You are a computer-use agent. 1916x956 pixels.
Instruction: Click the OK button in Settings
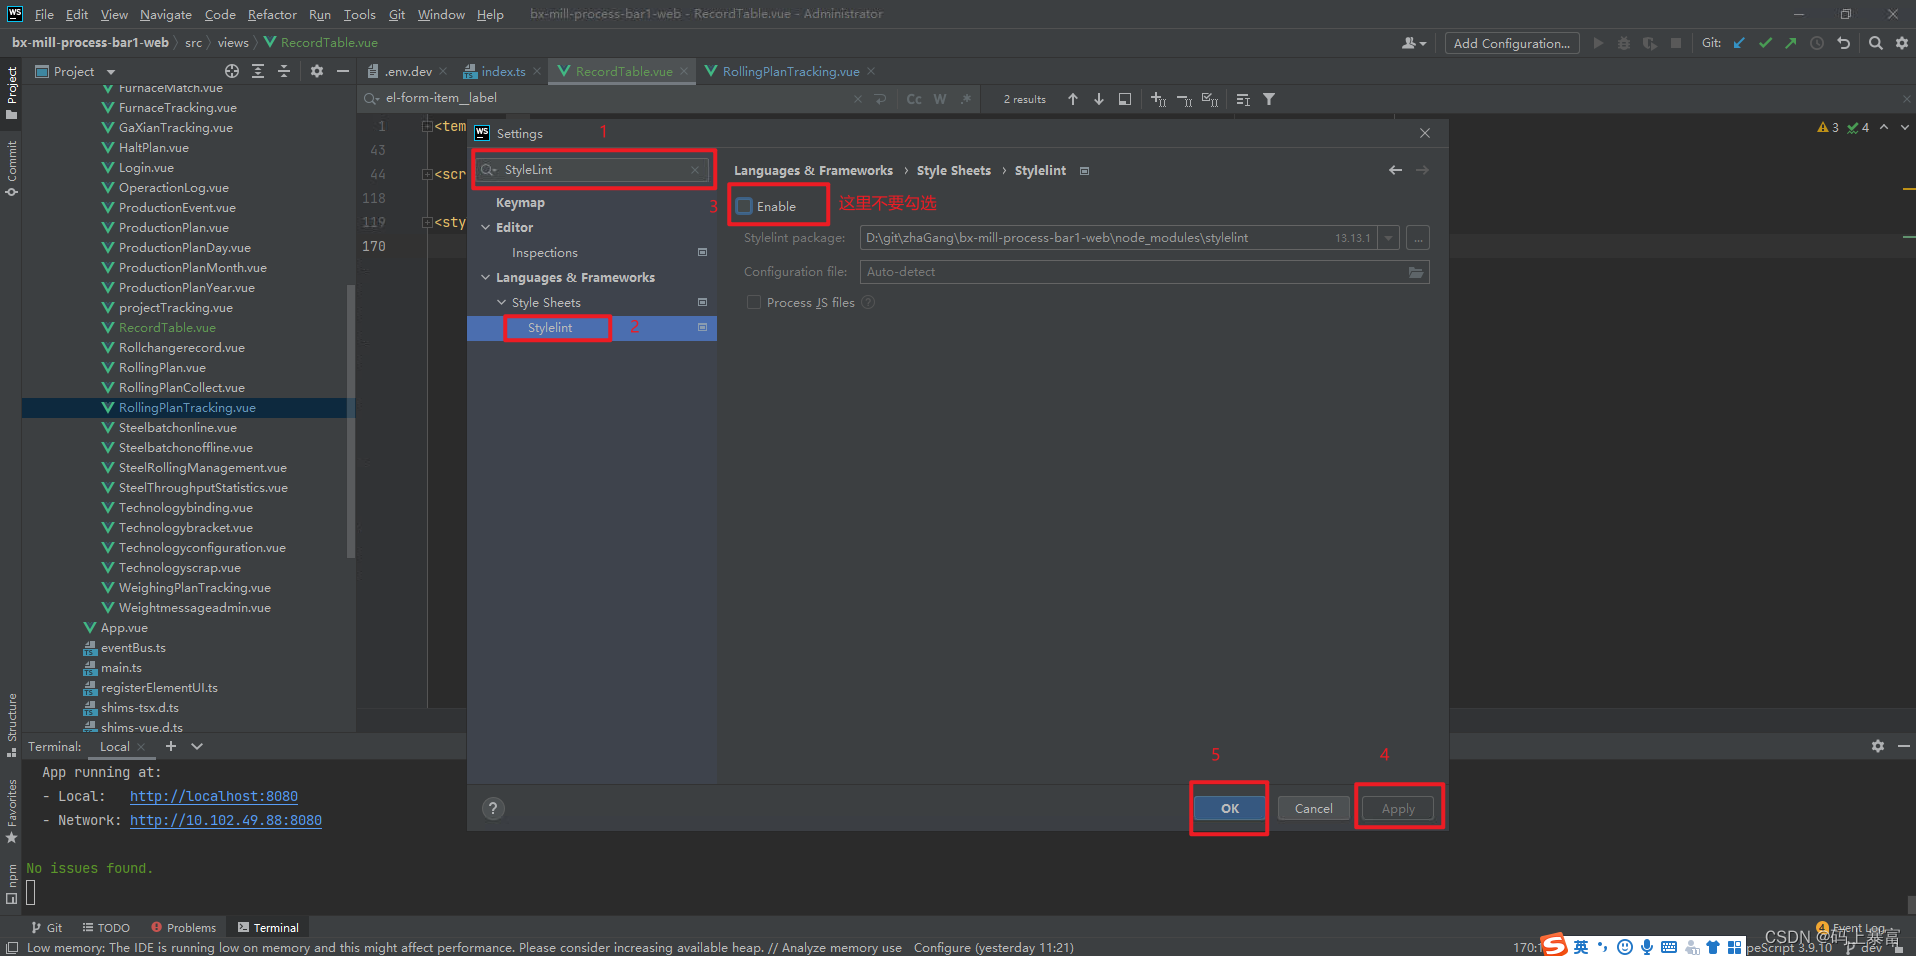1228,808
